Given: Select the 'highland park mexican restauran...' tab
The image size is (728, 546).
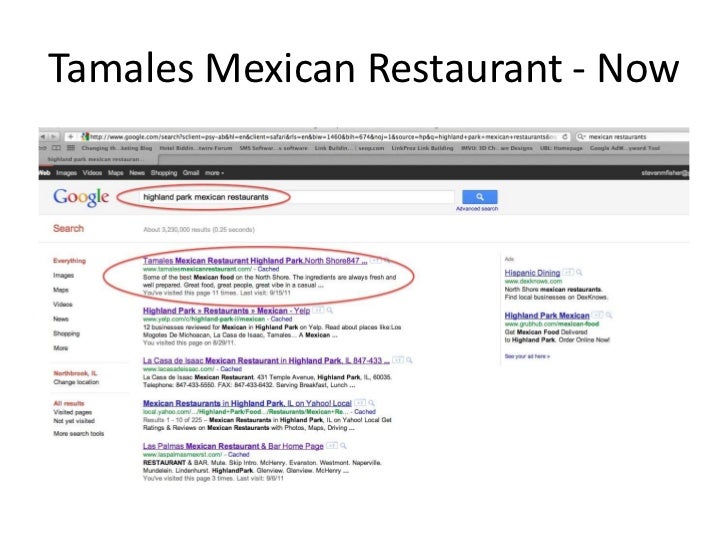Looking at the screenshot, I should click(97, 159).
